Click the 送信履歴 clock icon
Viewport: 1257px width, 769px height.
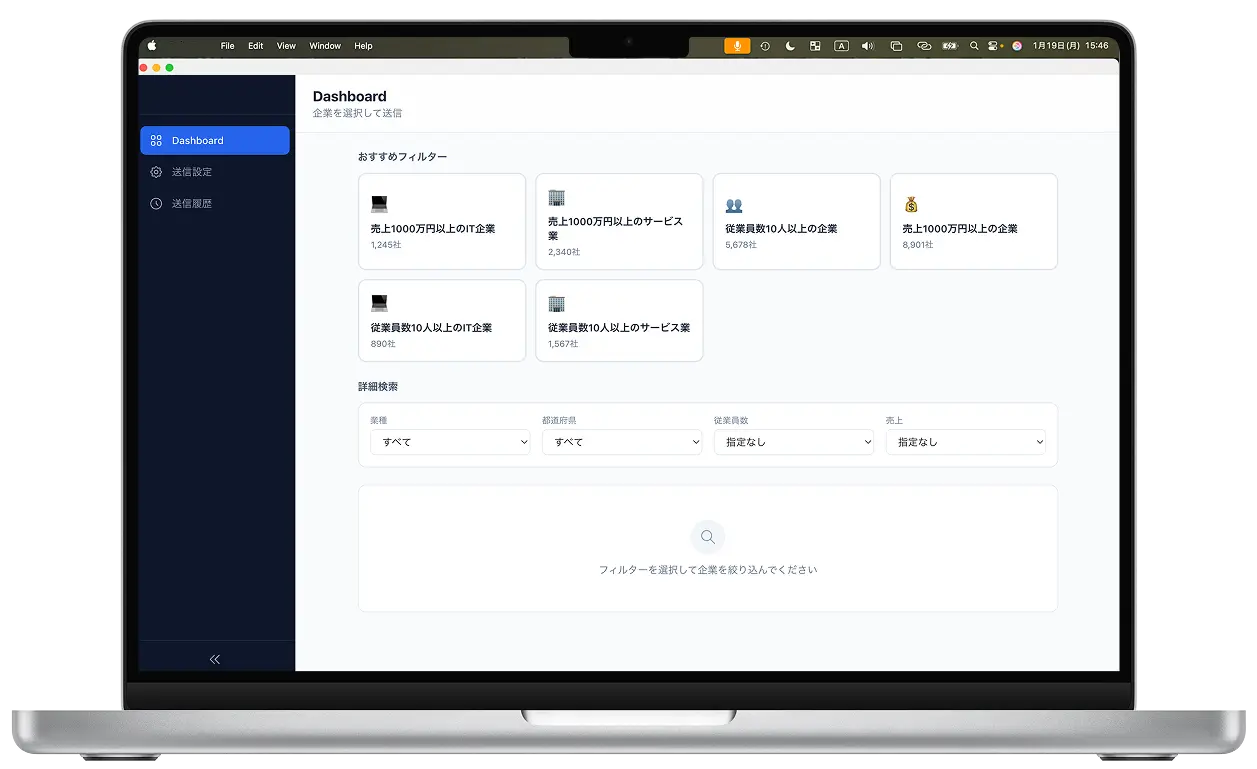(x=156, y=204)
